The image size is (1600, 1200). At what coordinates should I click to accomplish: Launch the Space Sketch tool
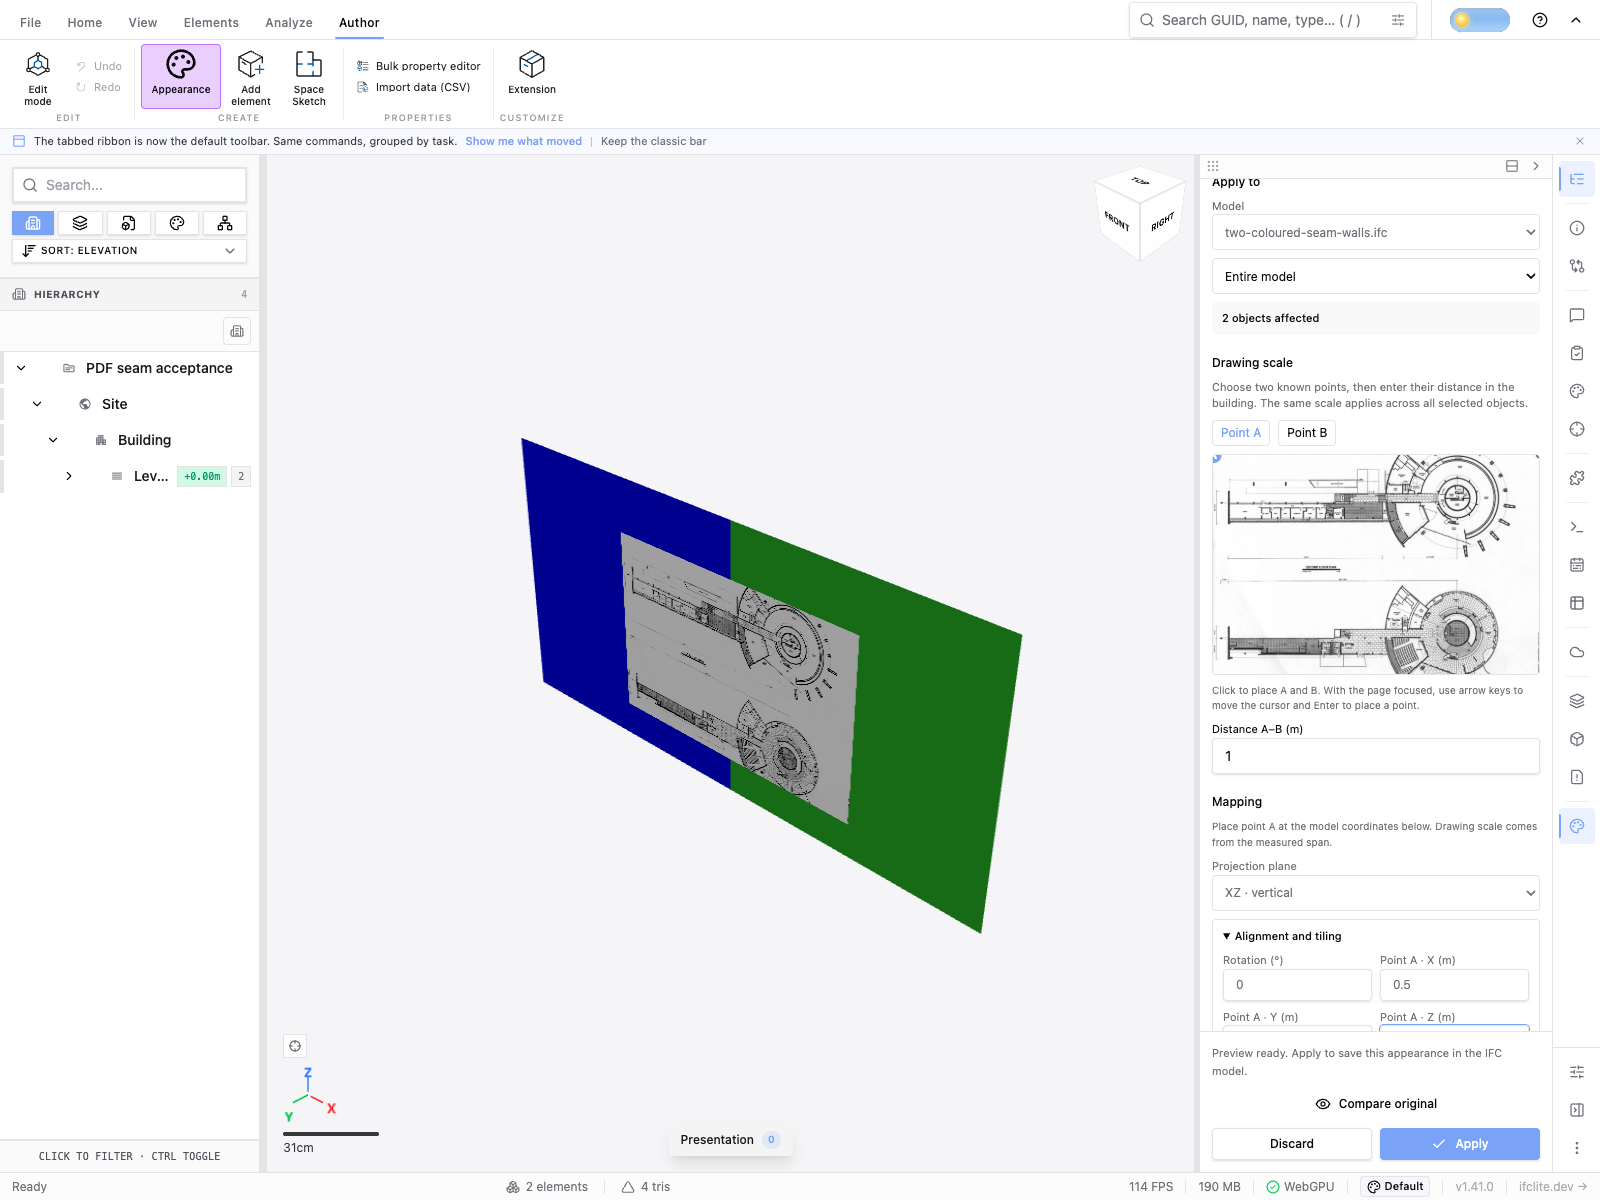point(309,78)
